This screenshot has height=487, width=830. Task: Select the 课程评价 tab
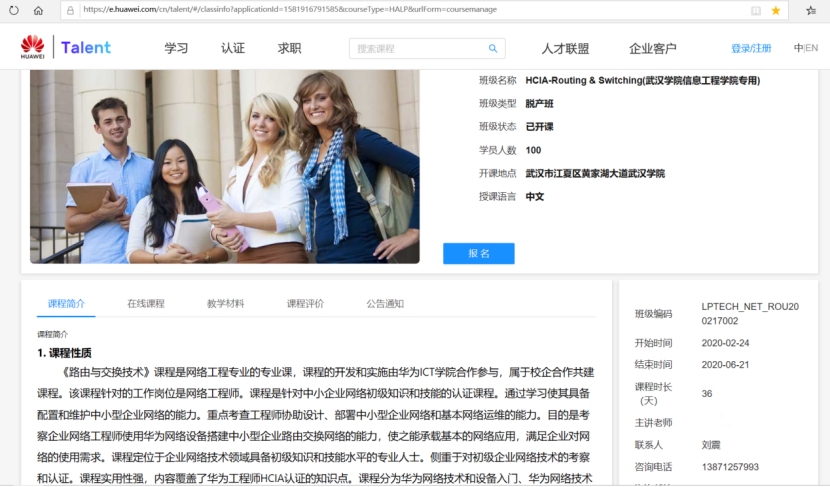click(305, 304)
